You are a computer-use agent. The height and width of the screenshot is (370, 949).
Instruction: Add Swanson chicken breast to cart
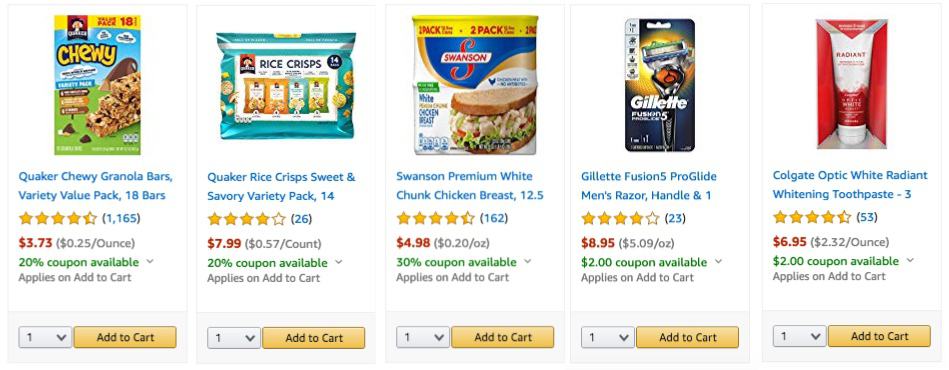tap(502, 337)
